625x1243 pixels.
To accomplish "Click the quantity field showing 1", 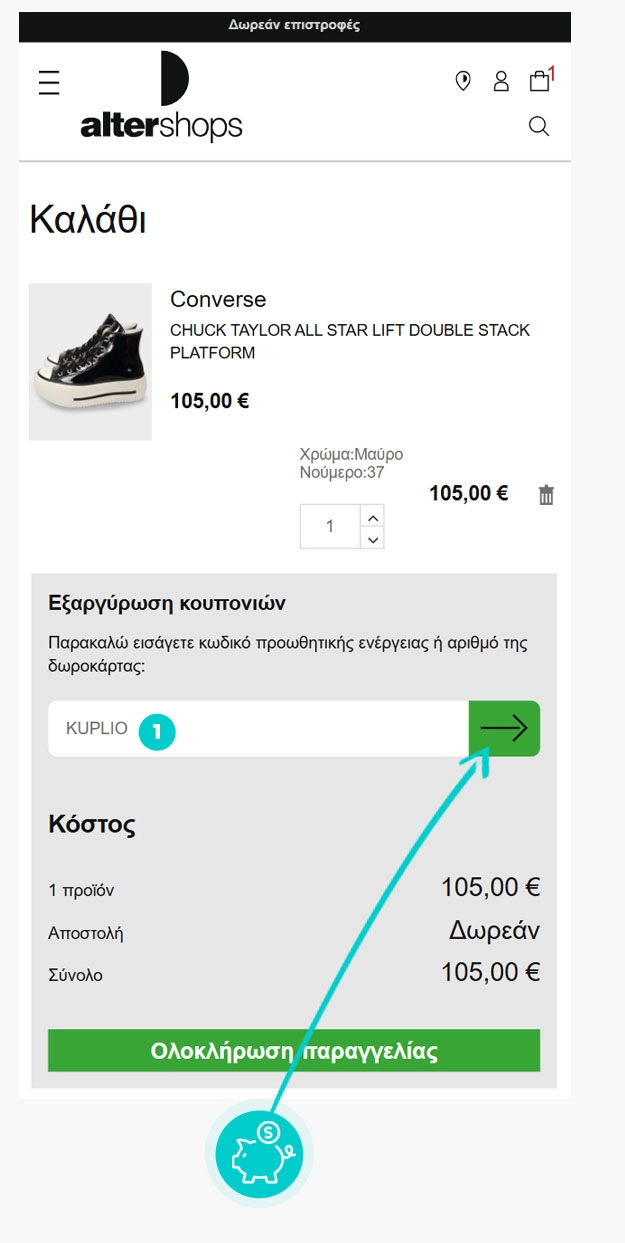I will pos(330,527).
